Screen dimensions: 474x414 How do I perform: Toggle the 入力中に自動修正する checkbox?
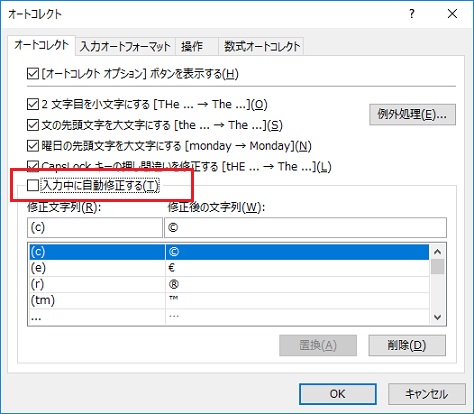(33, 185)
